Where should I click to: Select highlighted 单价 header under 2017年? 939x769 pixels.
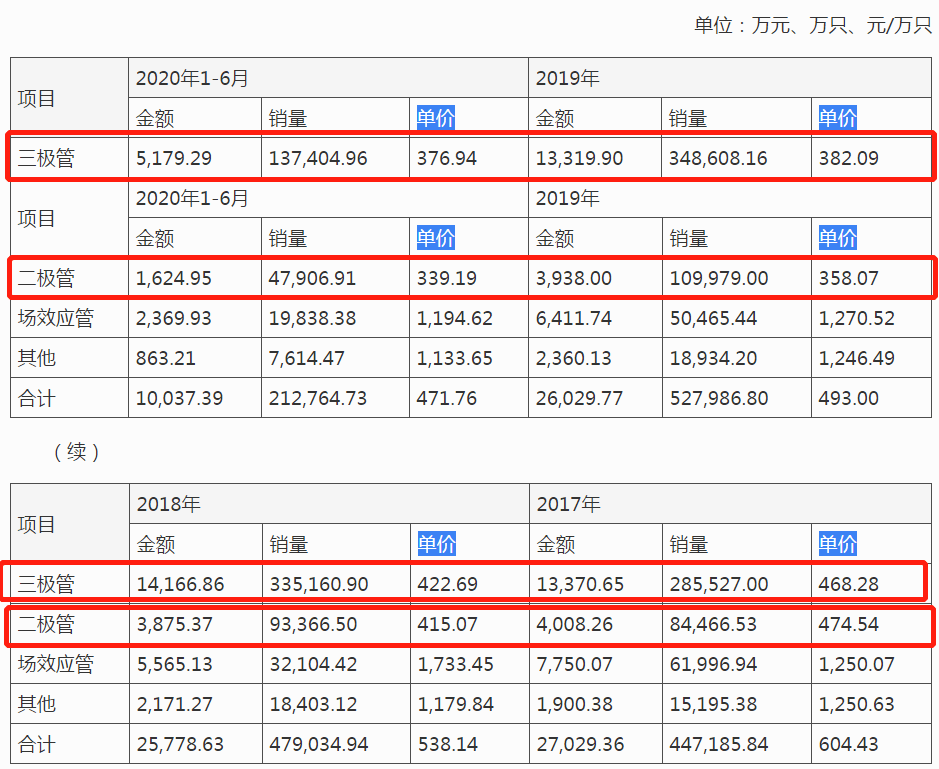[x=837, y=544]
